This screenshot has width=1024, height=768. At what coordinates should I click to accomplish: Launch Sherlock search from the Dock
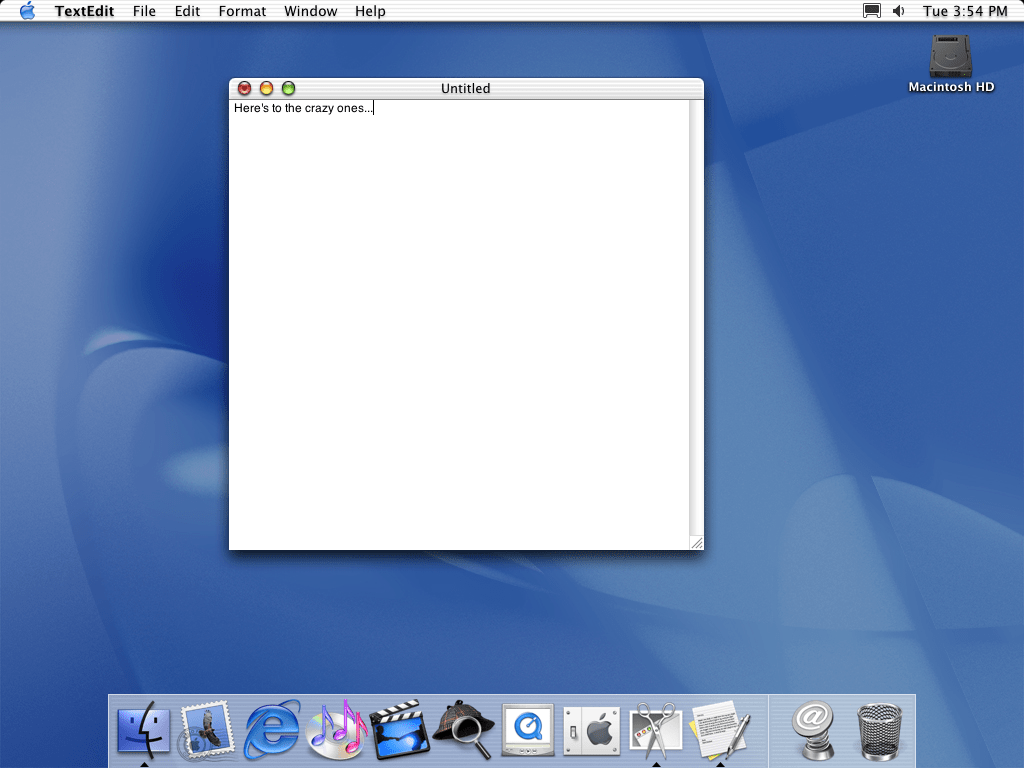pos(464,729)
